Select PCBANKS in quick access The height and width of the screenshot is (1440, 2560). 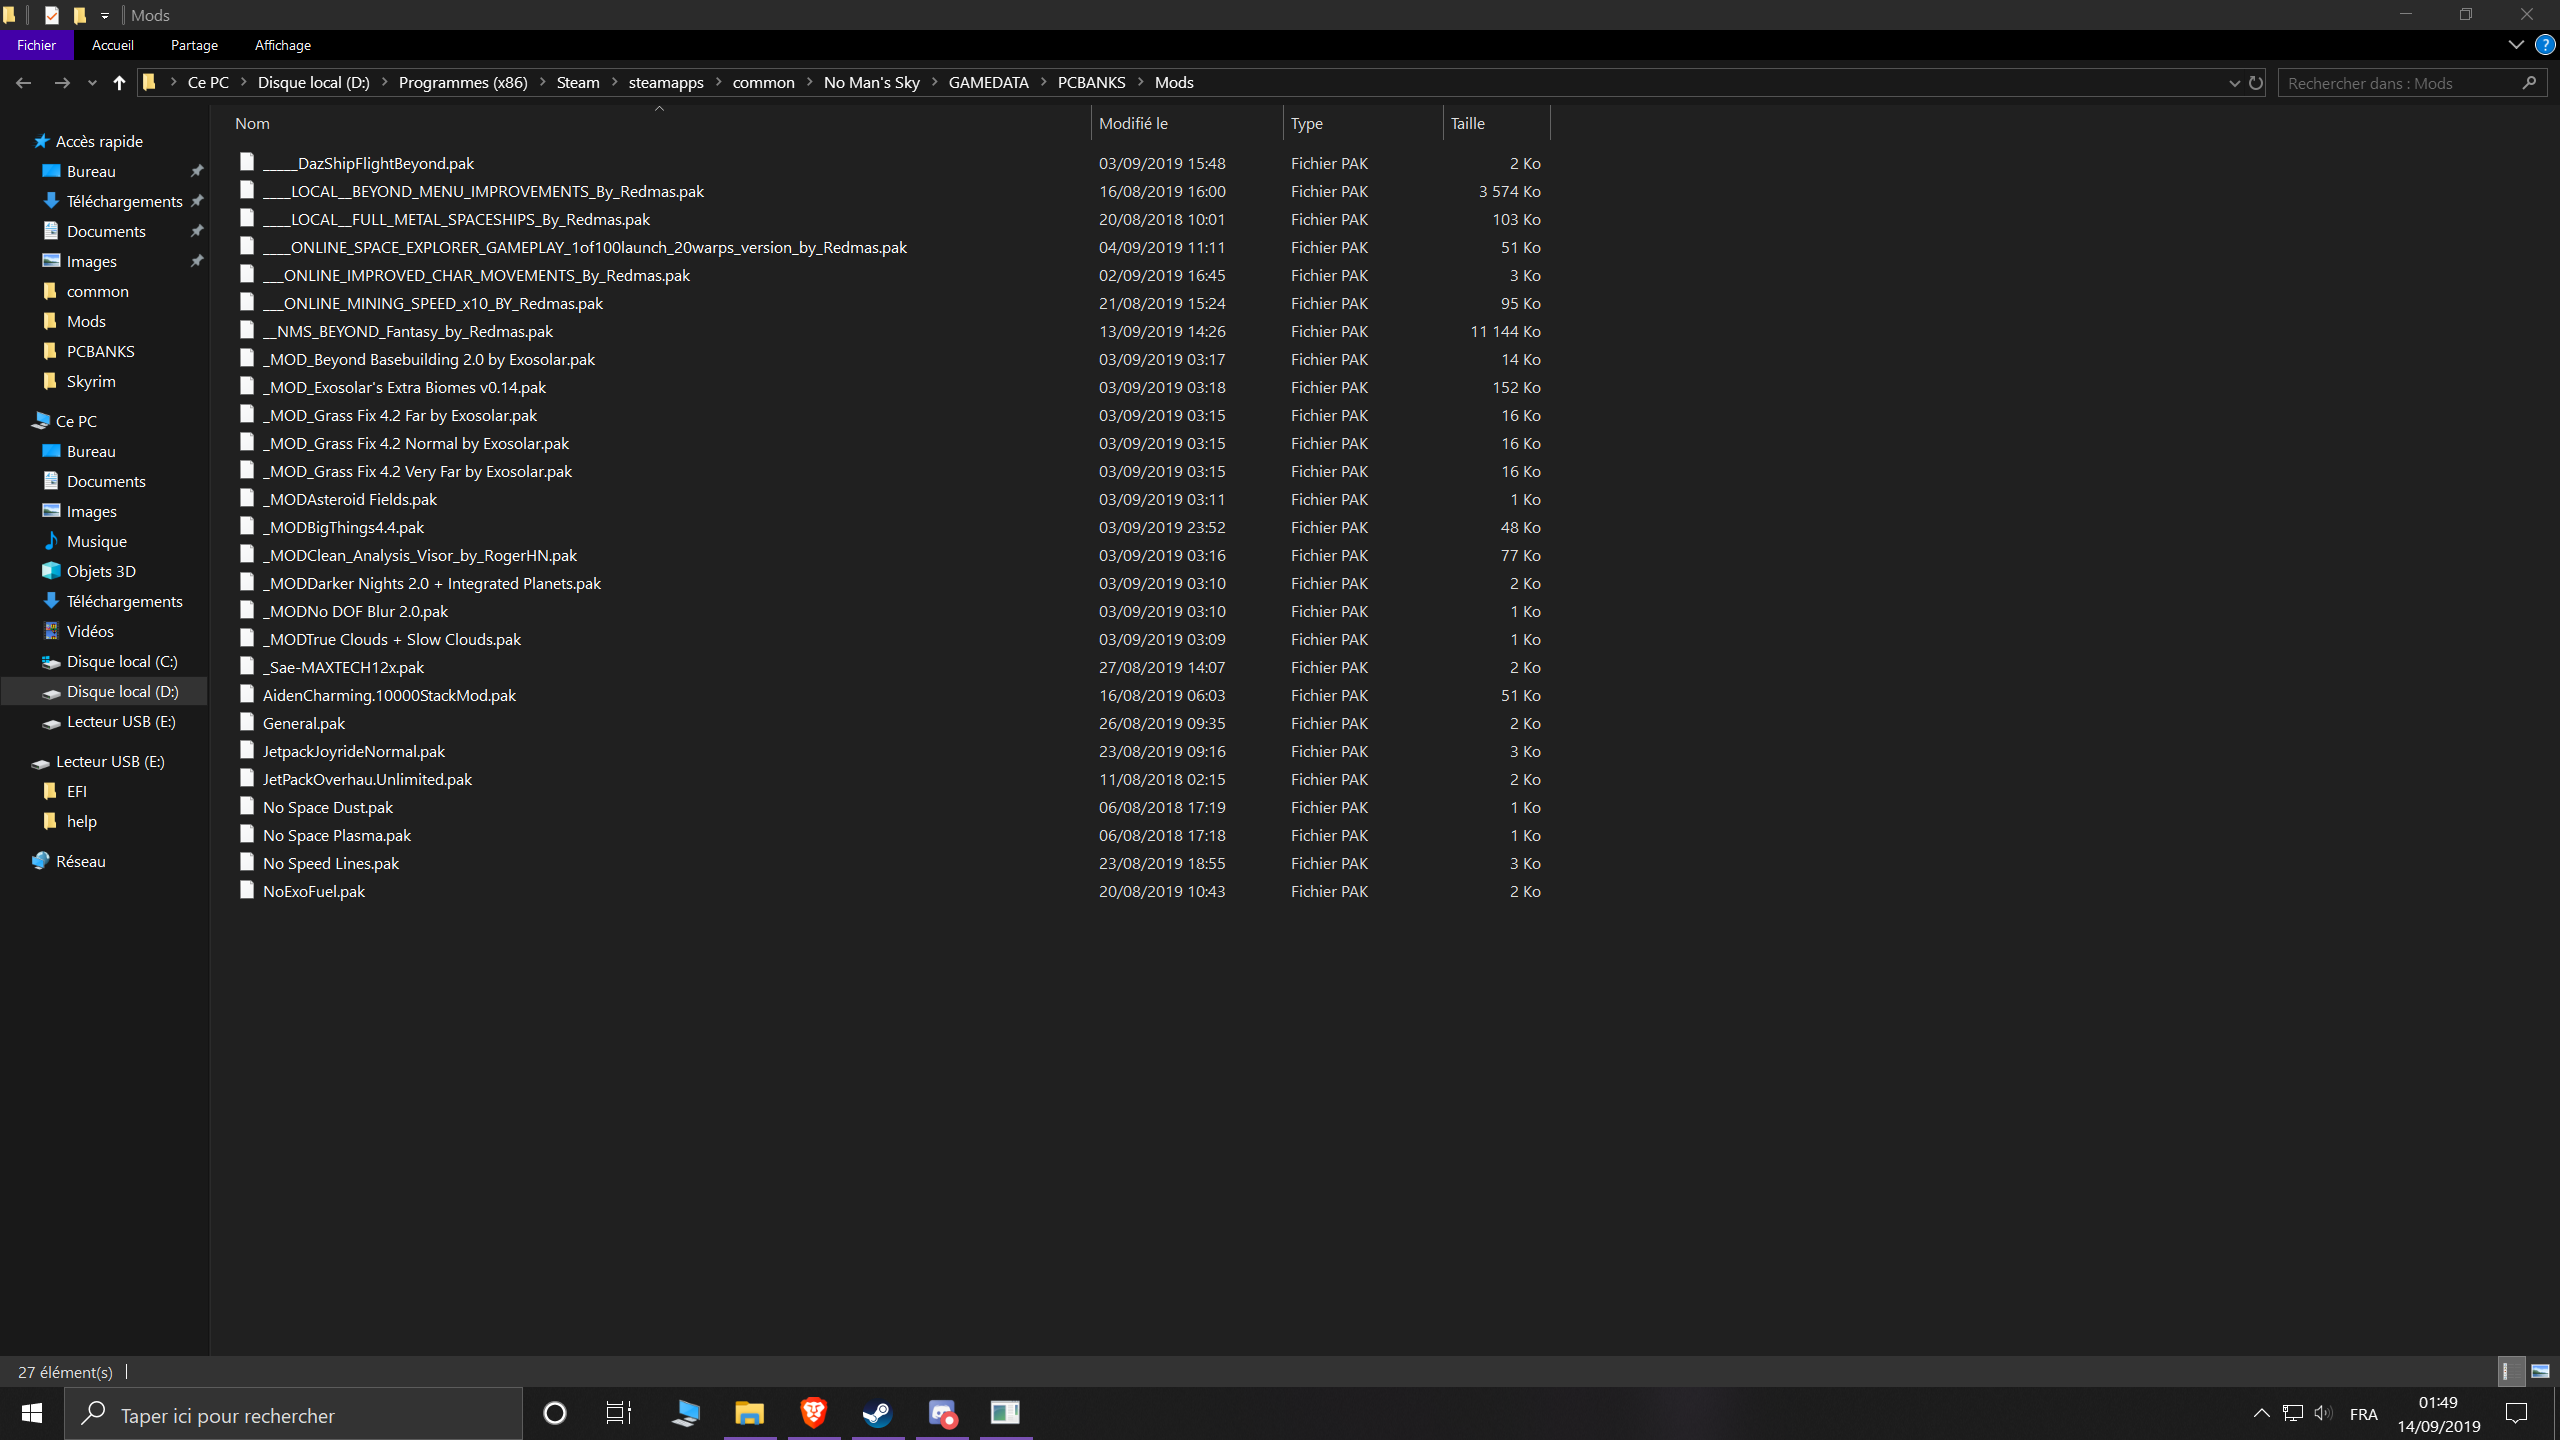point(100,351)
